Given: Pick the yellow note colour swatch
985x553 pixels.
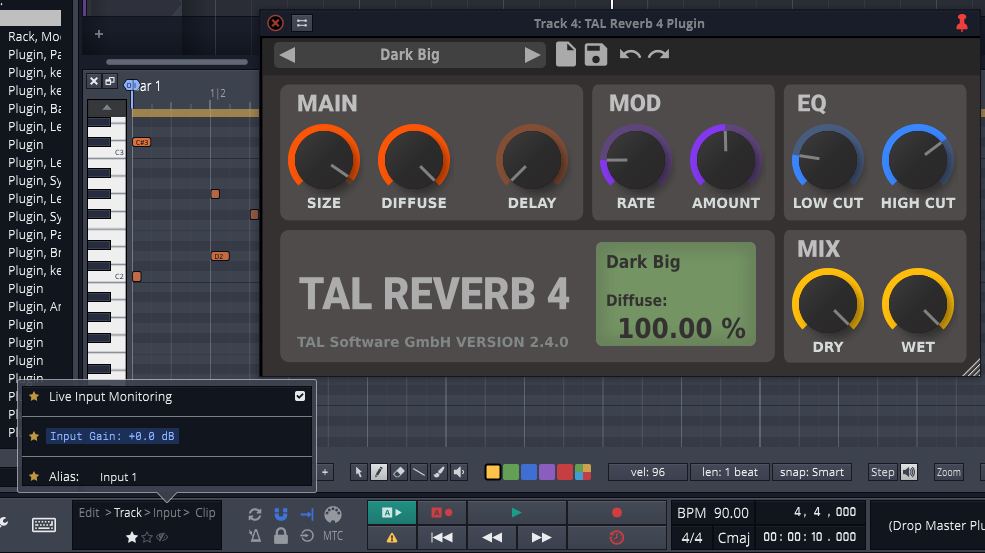Looking at the screenshot, I should tap(492, 472).
